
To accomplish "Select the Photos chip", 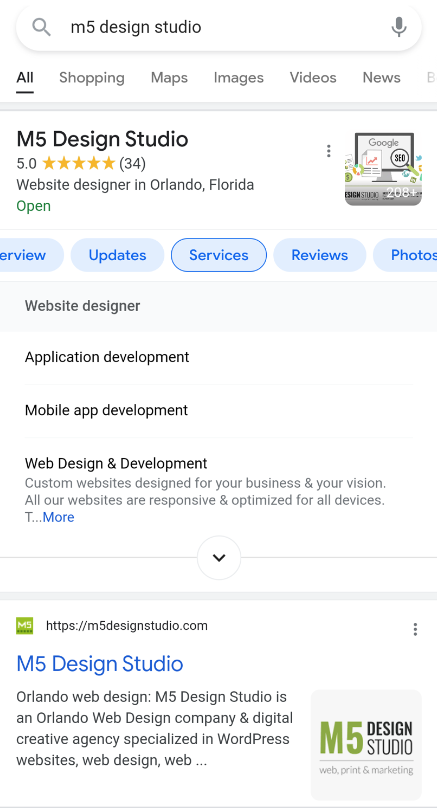I will [x=405, y=255].
